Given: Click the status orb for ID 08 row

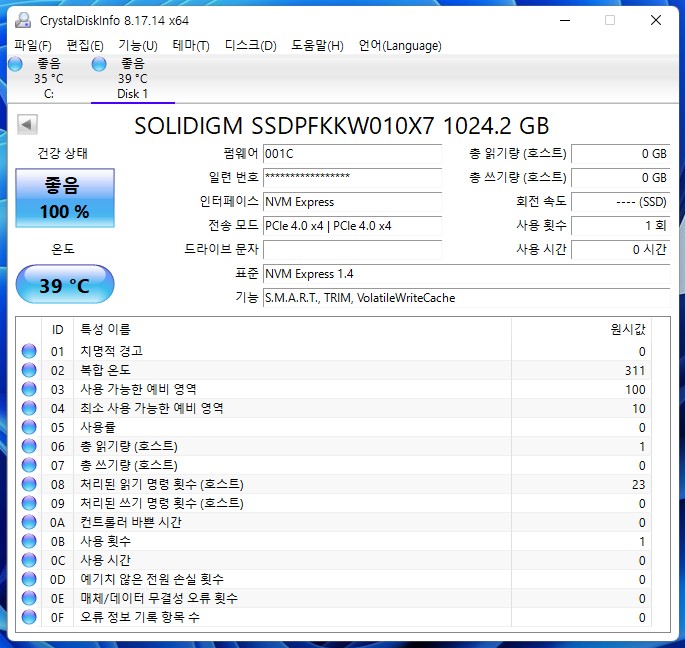Looking at the screenshot, I should (29, 484).
